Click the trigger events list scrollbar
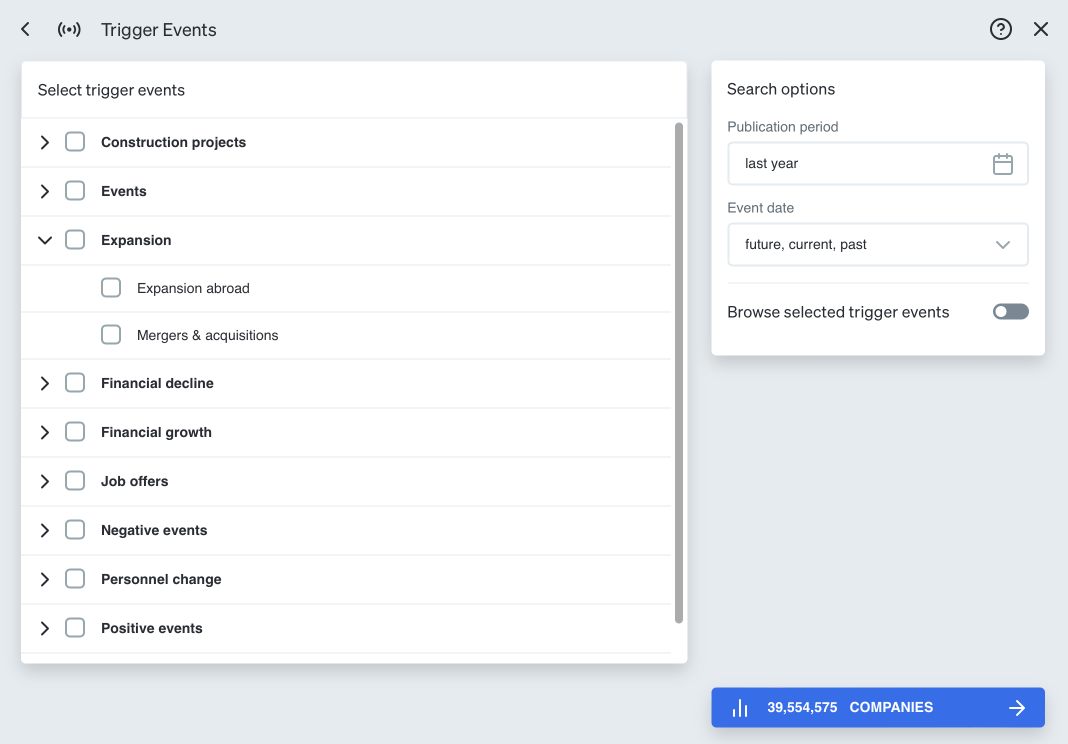Screen dimensions: 1068x744 coord(679,372)
